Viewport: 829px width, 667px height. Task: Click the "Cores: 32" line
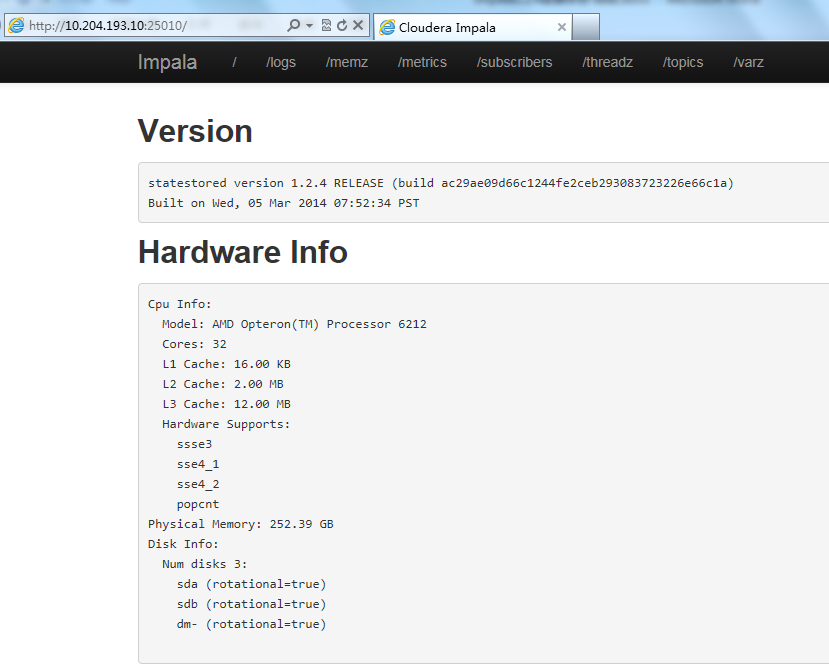pyautogui.click(x=194, y=344)
